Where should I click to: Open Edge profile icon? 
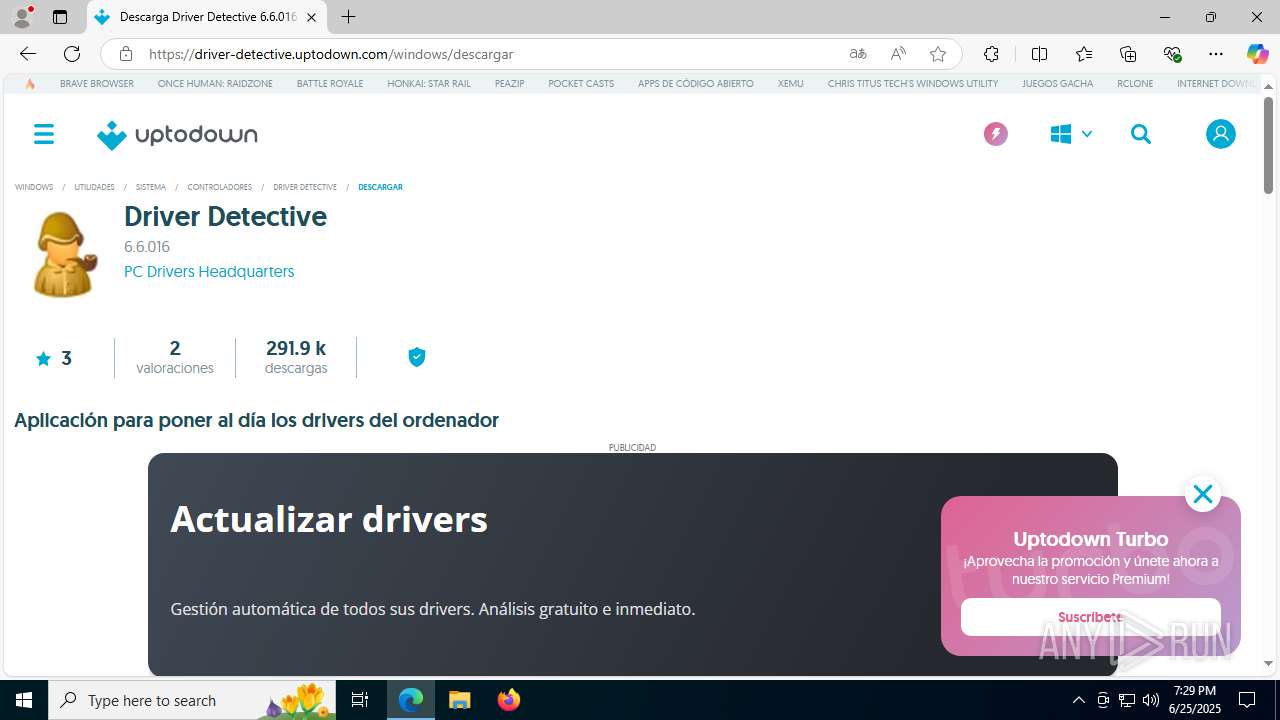[x=22, y=17]
